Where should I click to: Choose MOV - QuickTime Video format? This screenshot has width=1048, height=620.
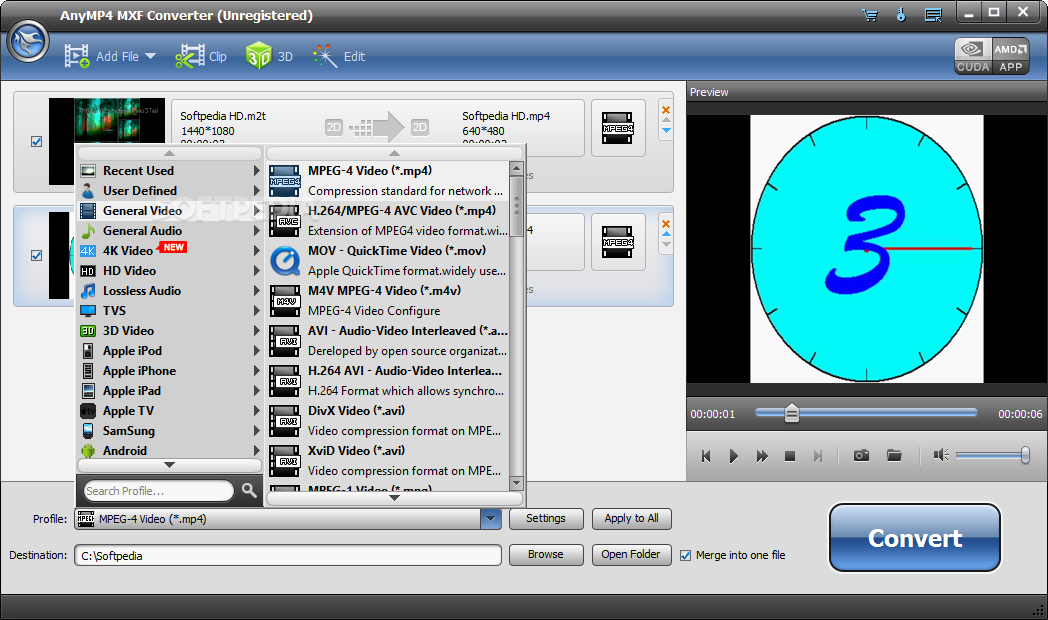tap(388, 261)
